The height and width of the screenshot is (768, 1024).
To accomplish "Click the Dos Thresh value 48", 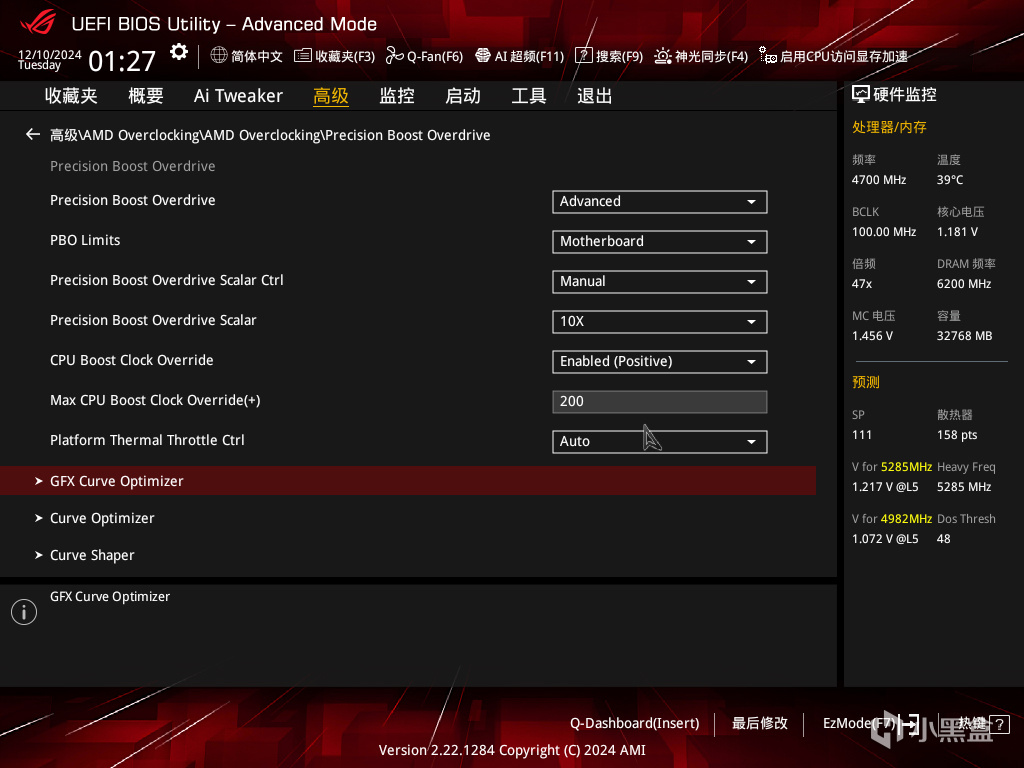I will (x=944, y=539).
